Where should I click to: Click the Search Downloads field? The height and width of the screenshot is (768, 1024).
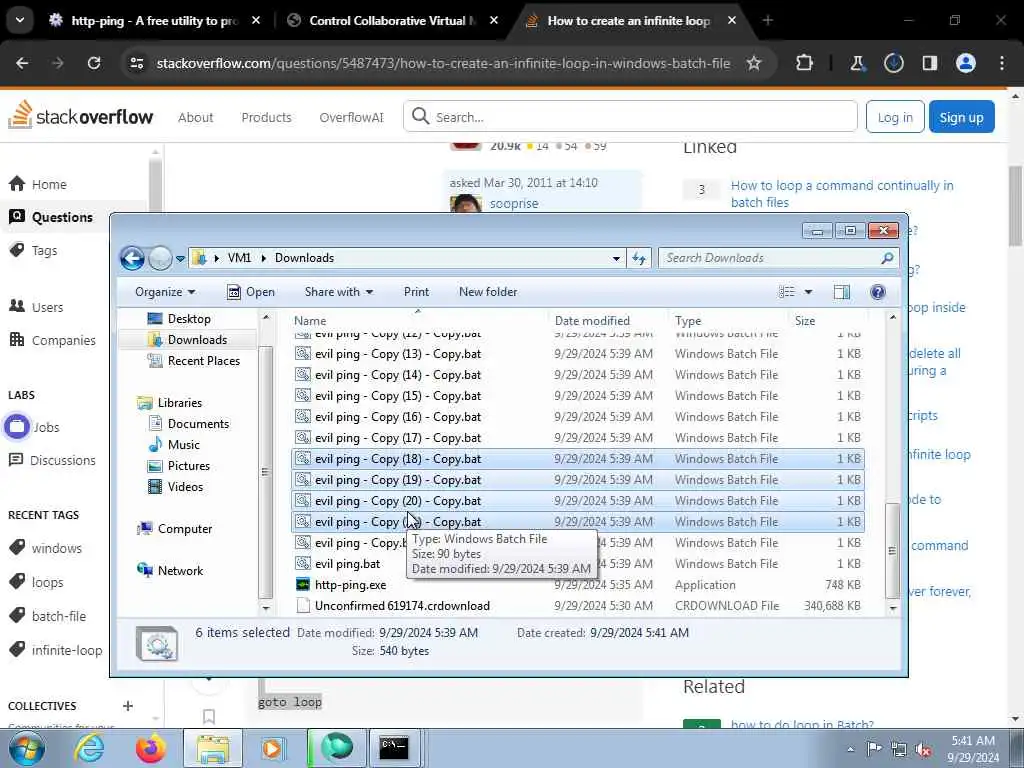pos(778,258)
